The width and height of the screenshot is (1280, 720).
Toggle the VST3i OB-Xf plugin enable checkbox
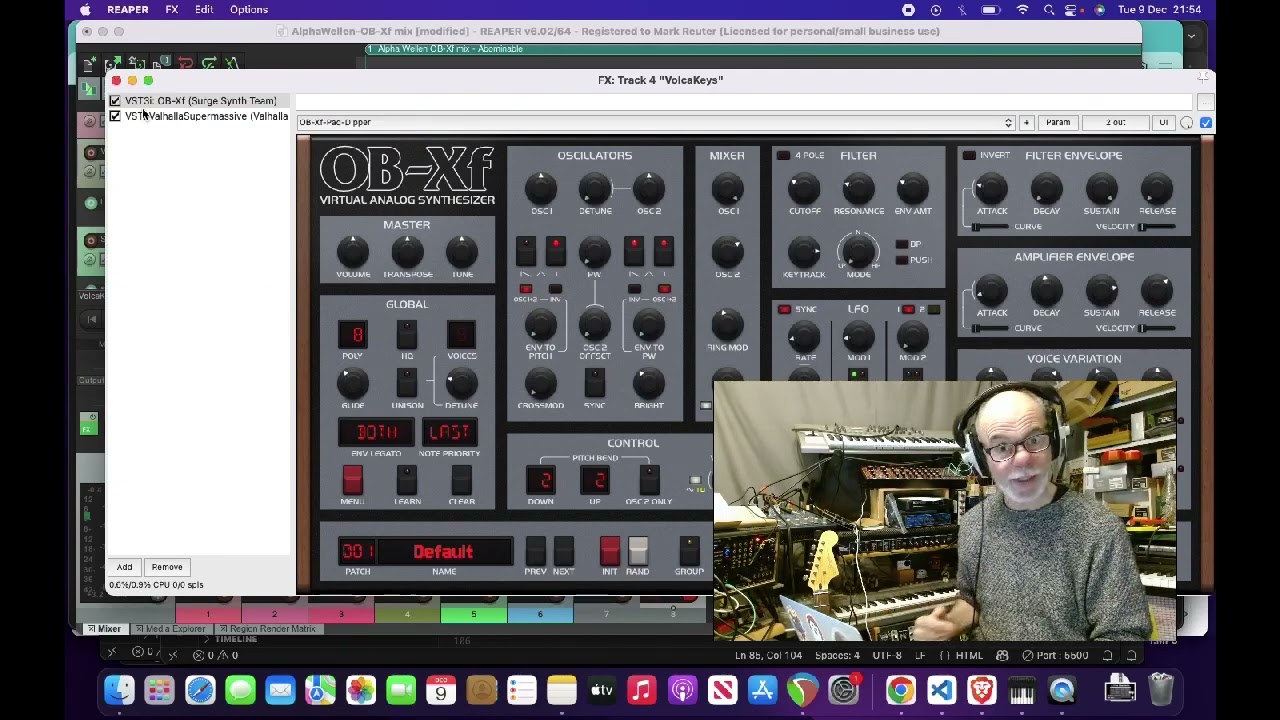coord(115,101)
